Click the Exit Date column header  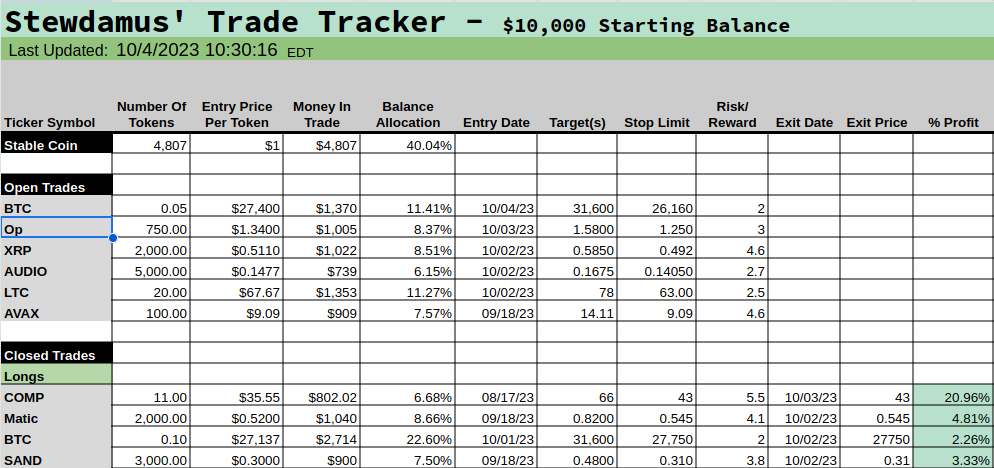pyautogui.click(x=804, y=122)
